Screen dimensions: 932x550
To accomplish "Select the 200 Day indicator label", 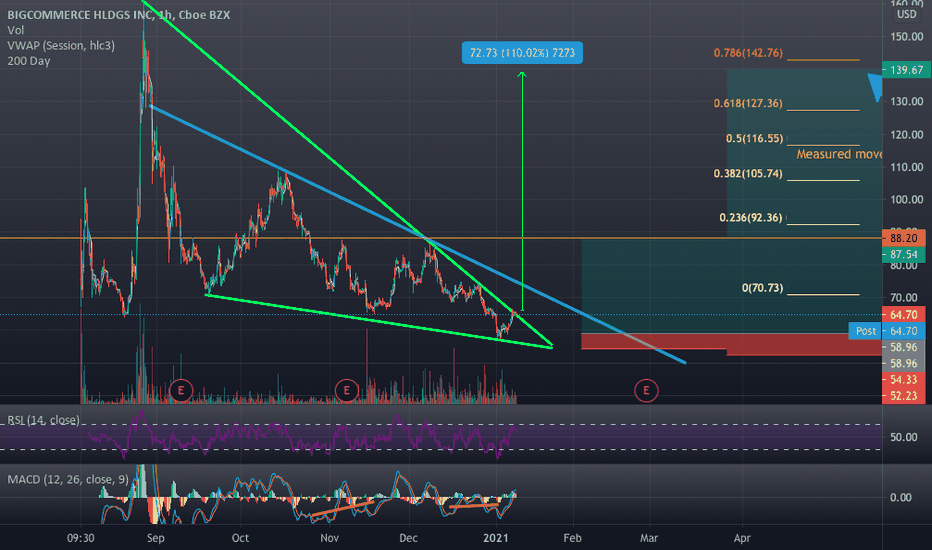I will (29, 61).
